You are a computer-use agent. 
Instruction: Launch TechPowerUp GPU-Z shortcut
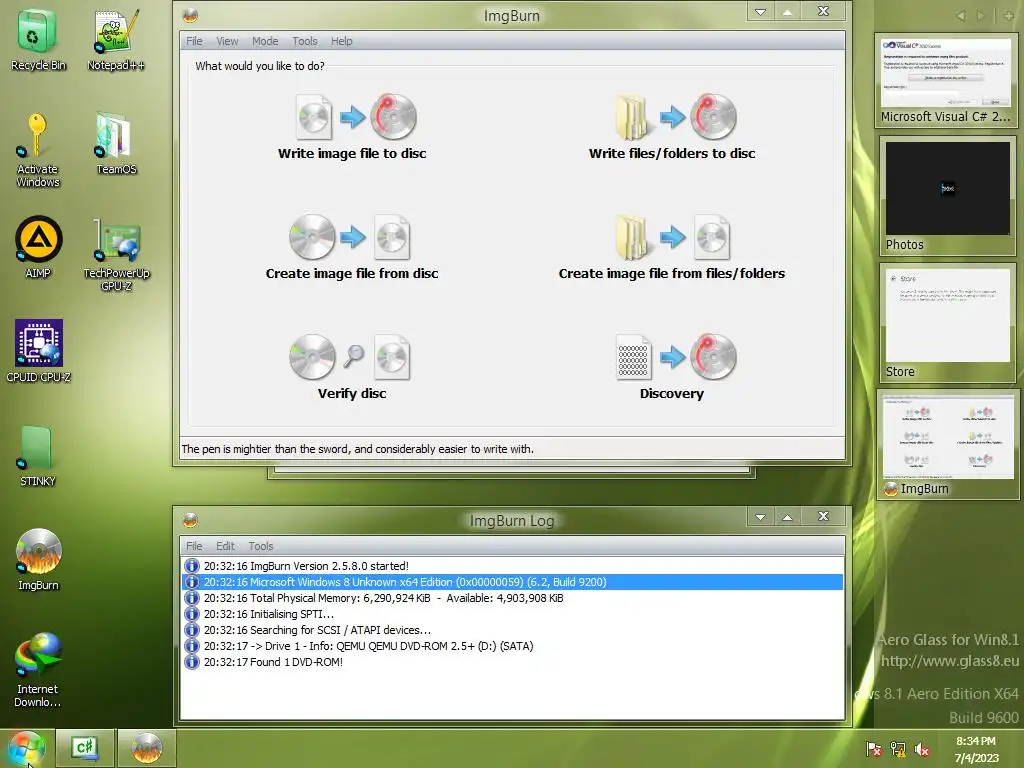(116, 255)
